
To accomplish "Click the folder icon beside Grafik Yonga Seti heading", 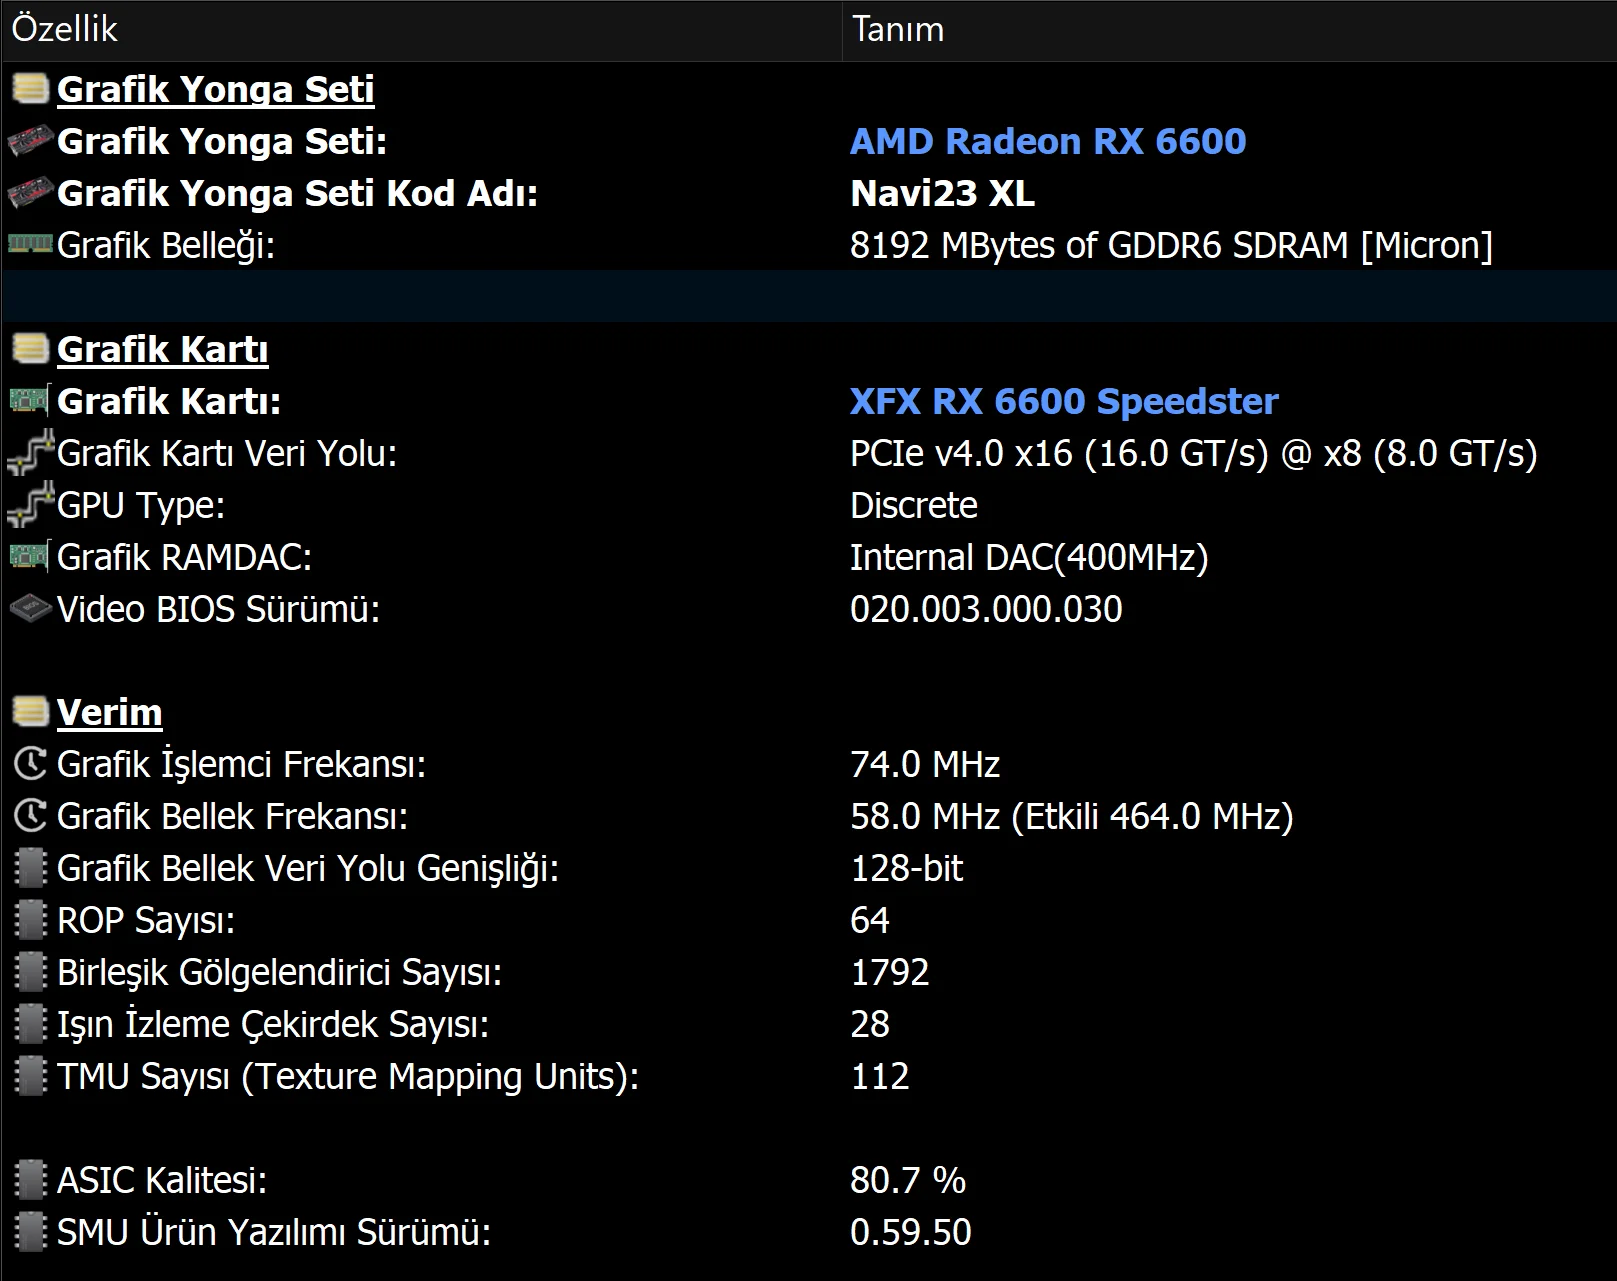I will (x=30, y=89).
